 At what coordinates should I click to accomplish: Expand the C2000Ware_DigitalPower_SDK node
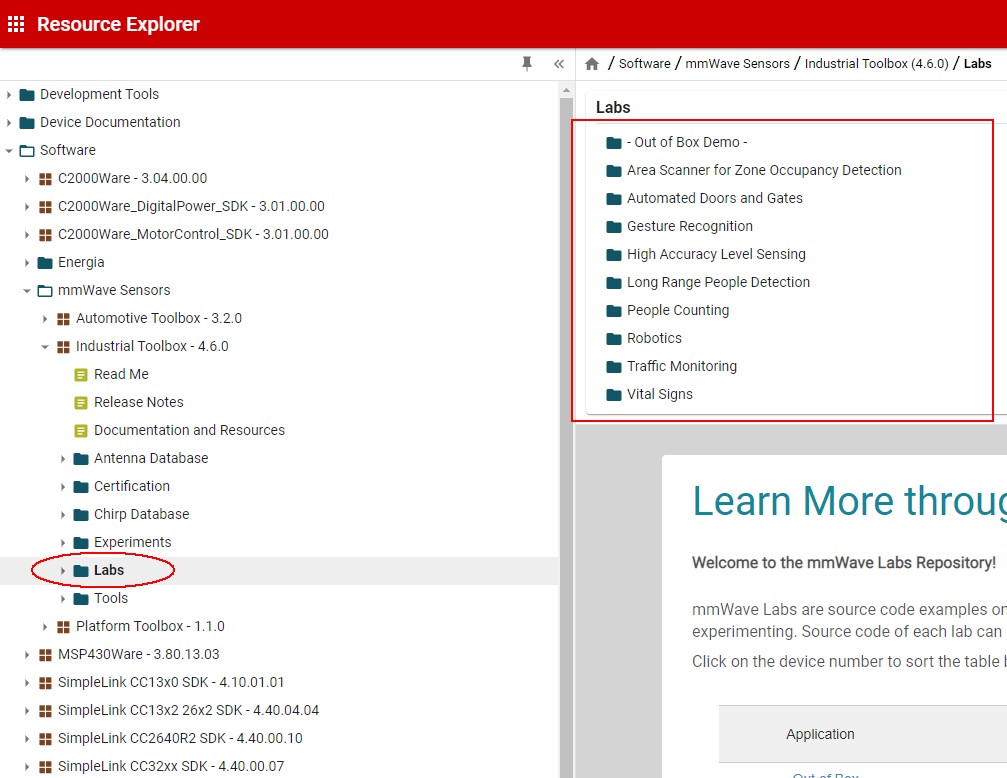pos(27,207)
